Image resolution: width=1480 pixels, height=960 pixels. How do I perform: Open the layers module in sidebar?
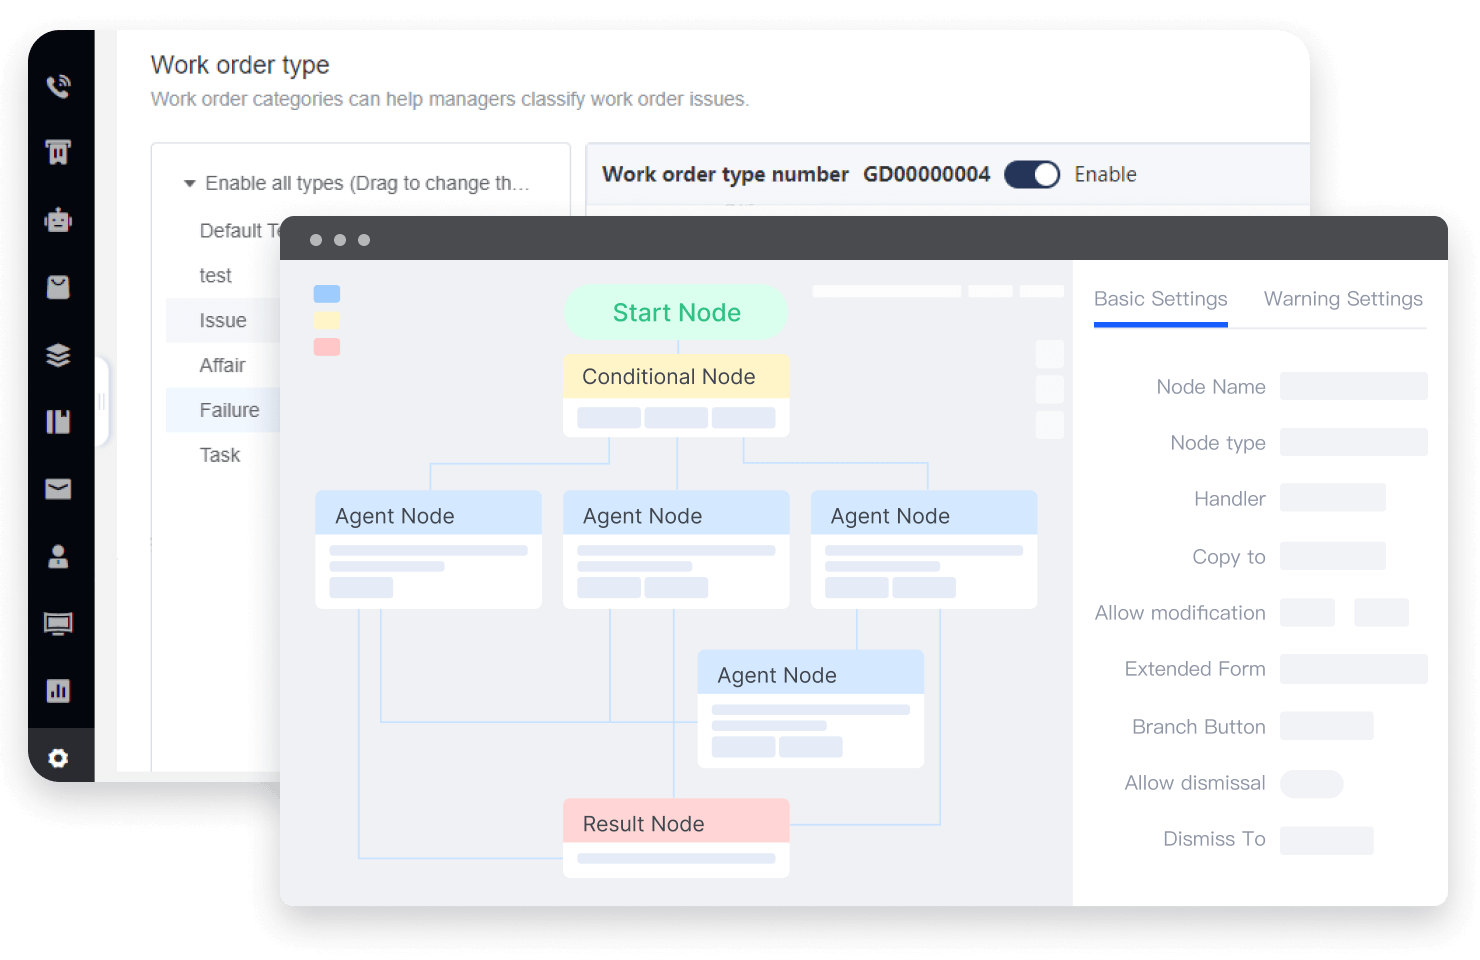pyautogui.click(x=57, y=354)
